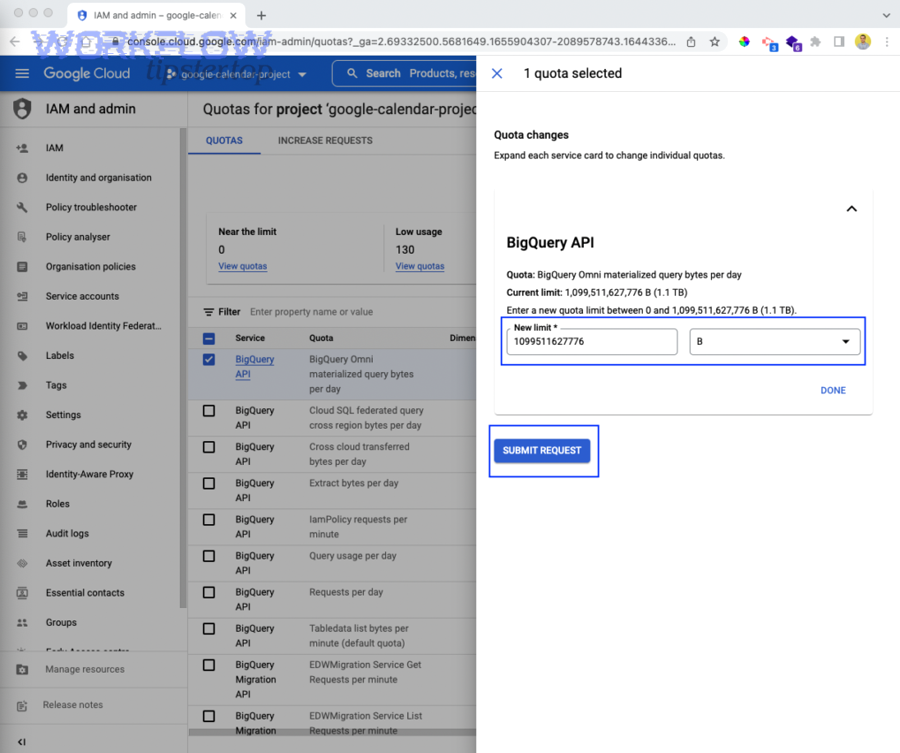900x753 pixels.
Task: Open the Chrome profile avatar
Action: pyautogui.click(x=863, y=41)
